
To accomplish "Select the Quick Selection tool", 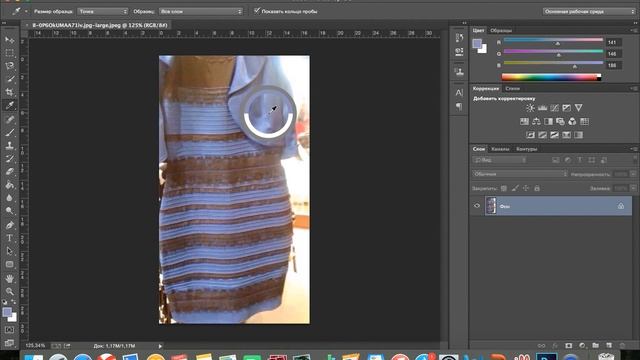I will coord(9,79).
